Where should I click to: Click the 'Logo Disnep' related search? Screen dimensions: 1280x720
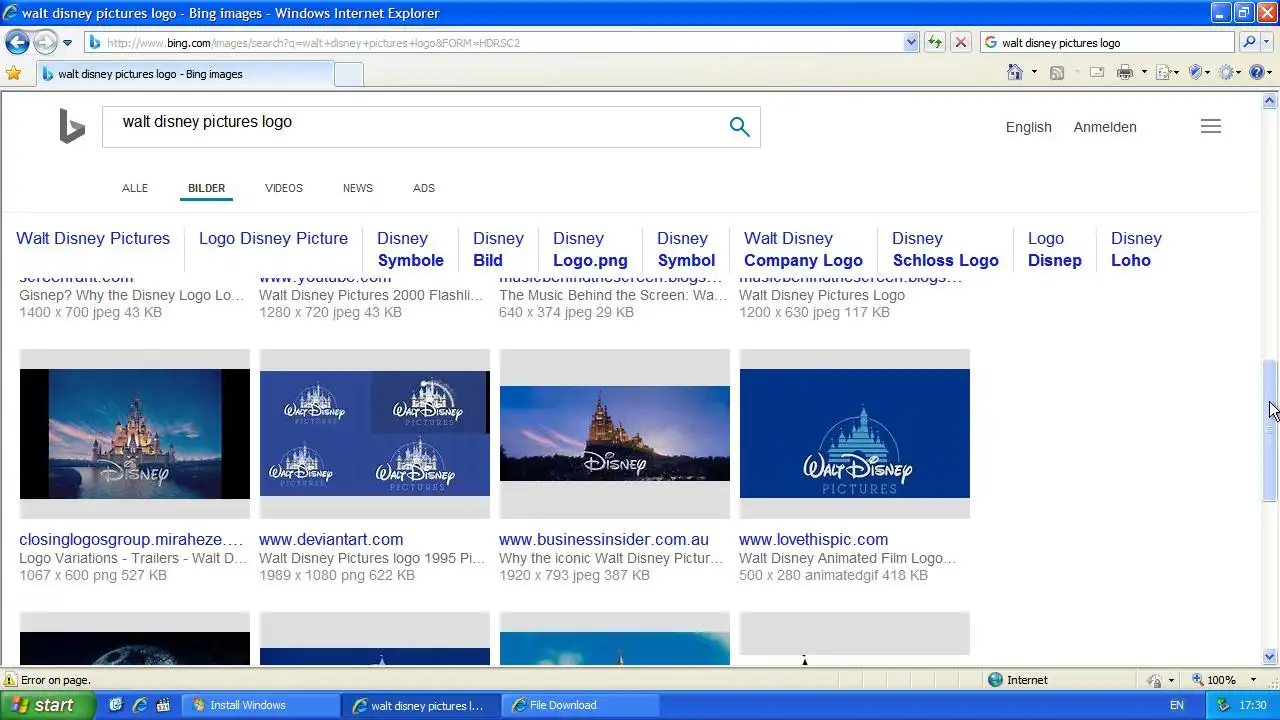[1055, 249]
